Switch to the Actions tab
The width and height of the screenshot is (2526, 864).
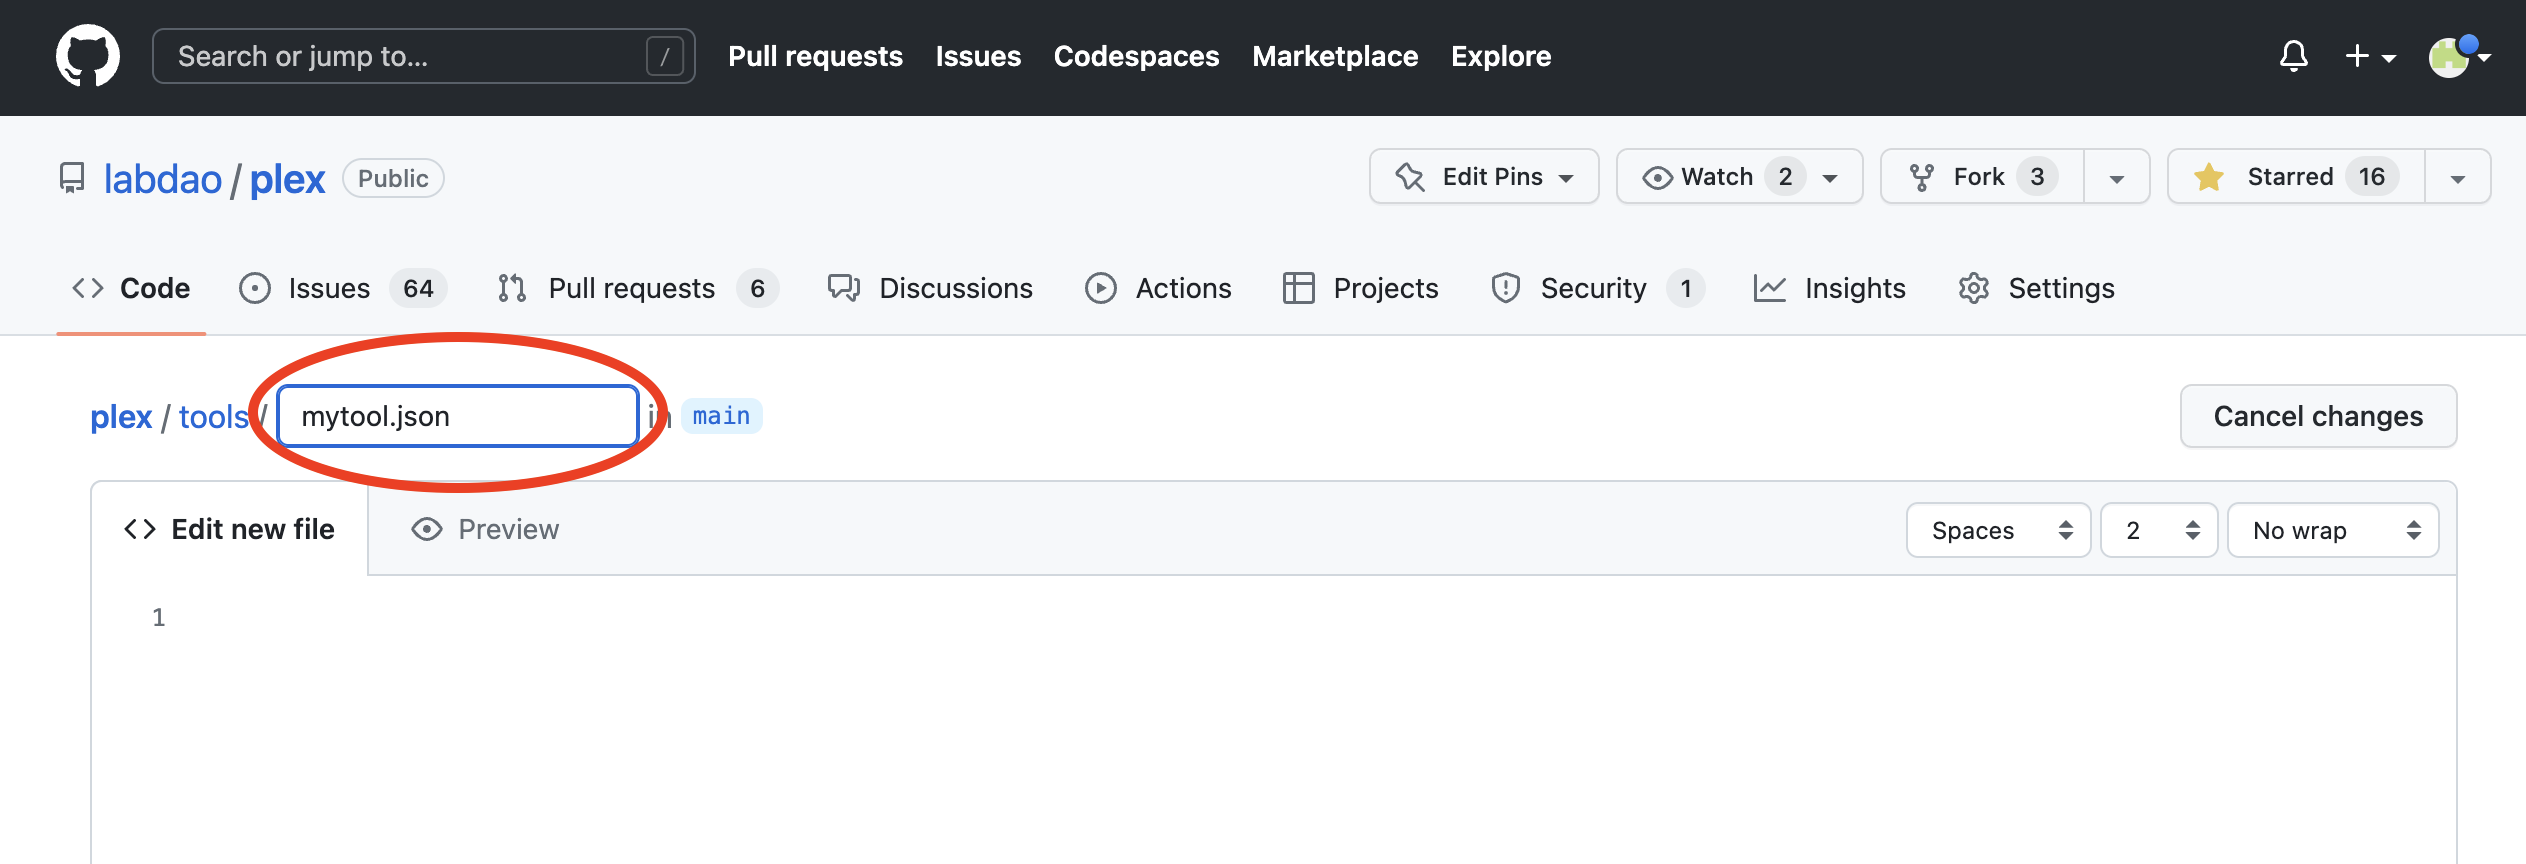[x=1158, y=288]
